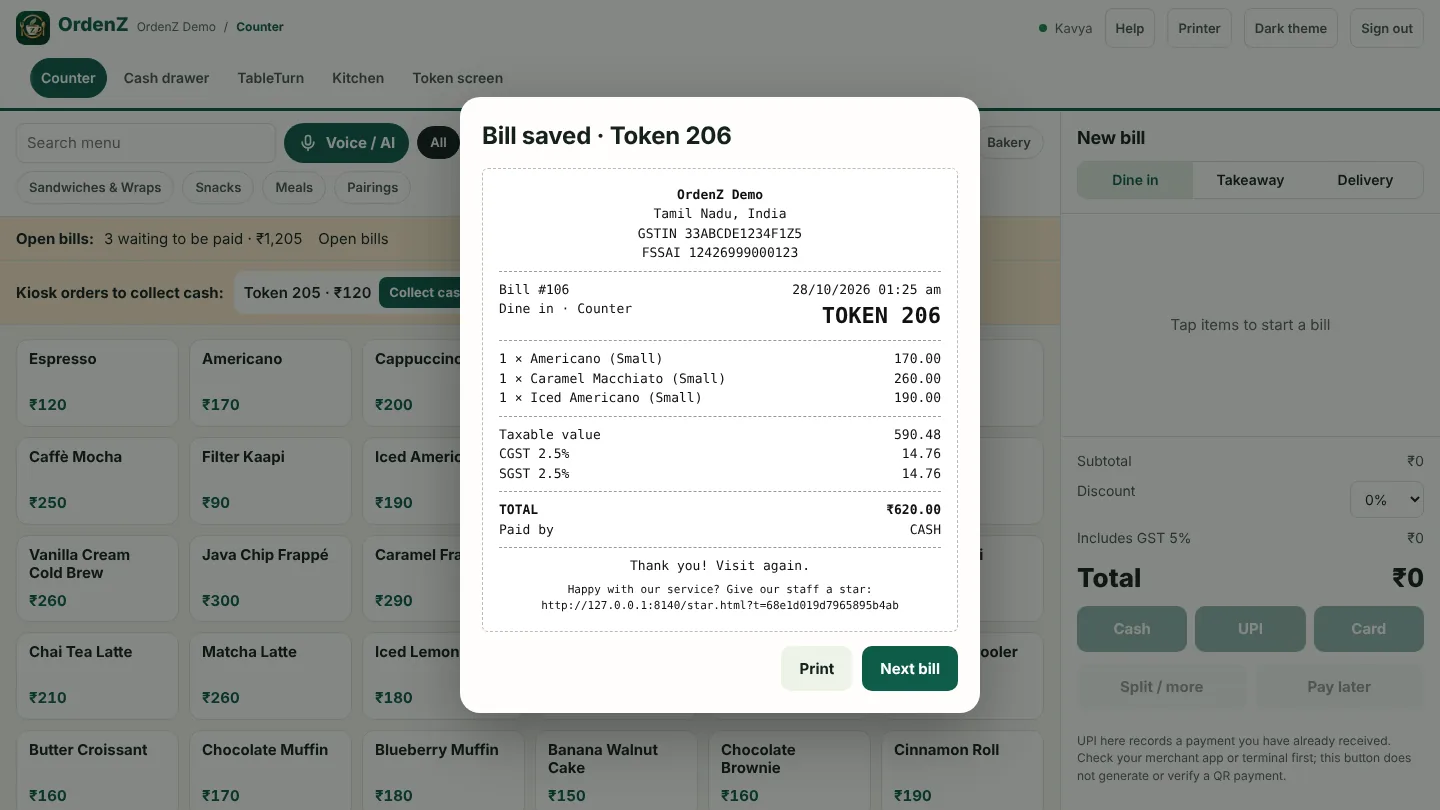Open the Cash drawer tab
This screenshot has width=1440, height=810.
[x=166, y=78]
